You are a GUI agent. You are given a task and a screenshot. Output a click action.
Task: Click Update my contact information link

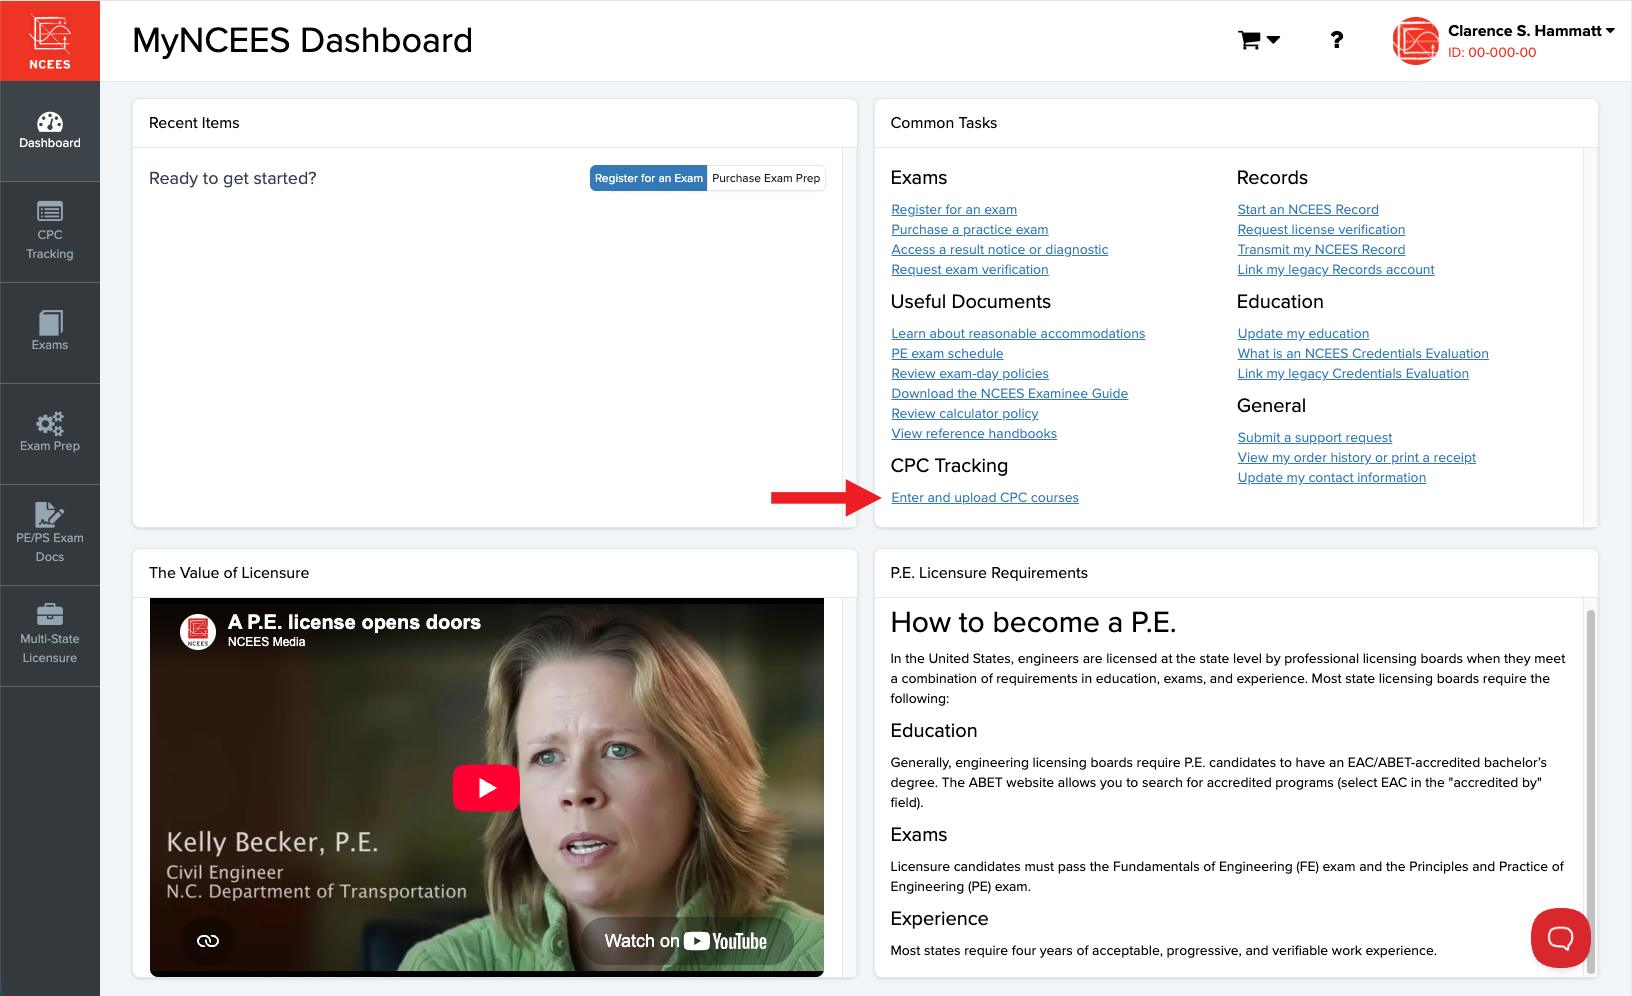pyautogui.click(x=1332, y=478)
